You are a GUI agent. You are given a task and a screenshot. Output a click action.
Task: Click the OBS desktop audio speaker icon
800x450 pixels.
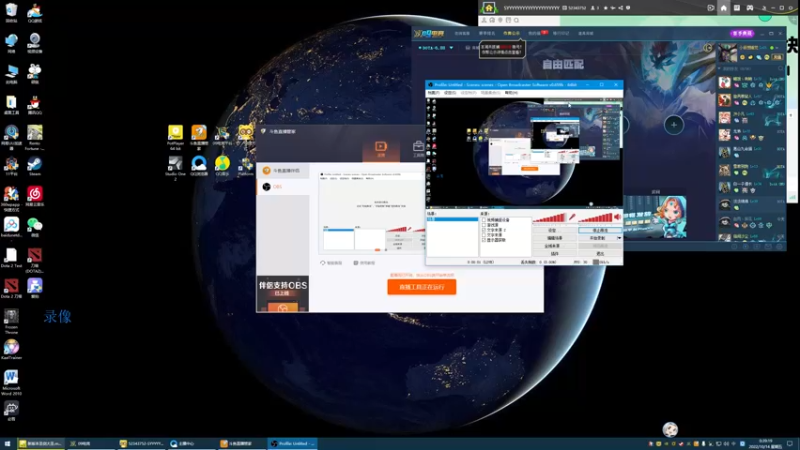click(617, 217)
